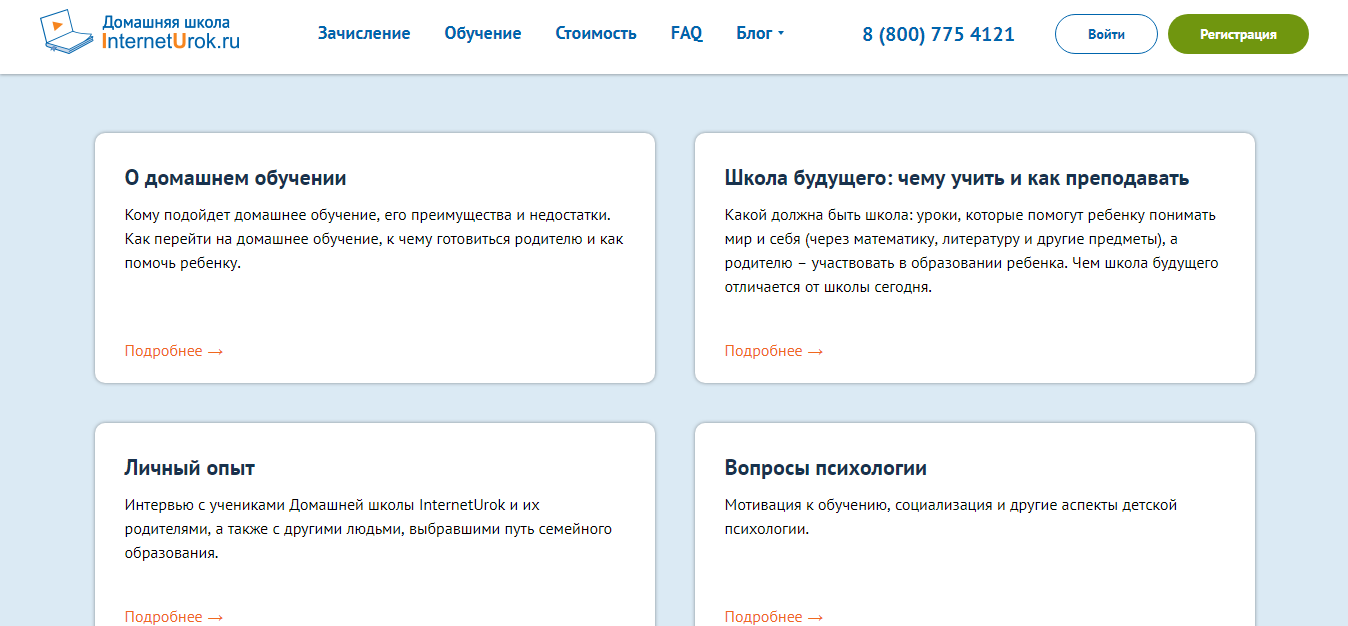Screen dimensions: 1348x626
Task: Click the chevron next to Блог
Action: tap(782, 32)
